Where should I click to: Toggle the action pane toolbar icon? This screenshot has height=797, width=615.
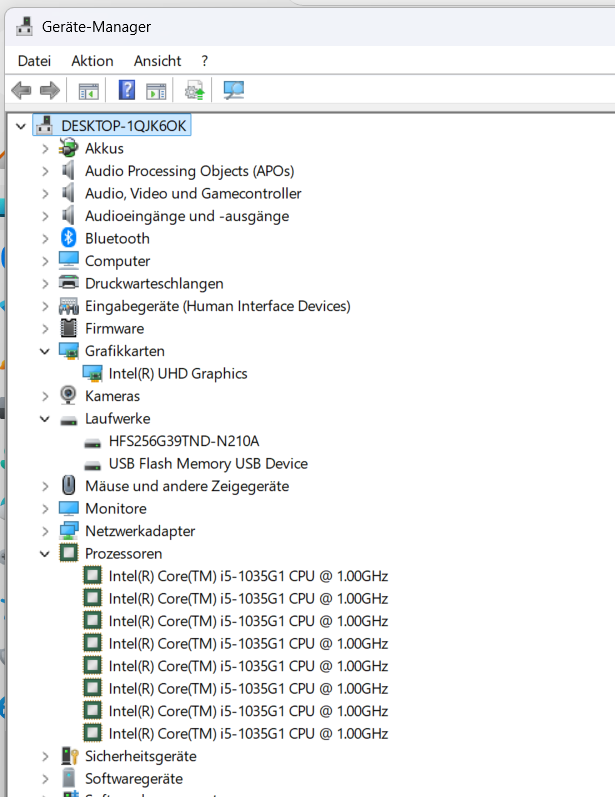[x=156, y=91]
